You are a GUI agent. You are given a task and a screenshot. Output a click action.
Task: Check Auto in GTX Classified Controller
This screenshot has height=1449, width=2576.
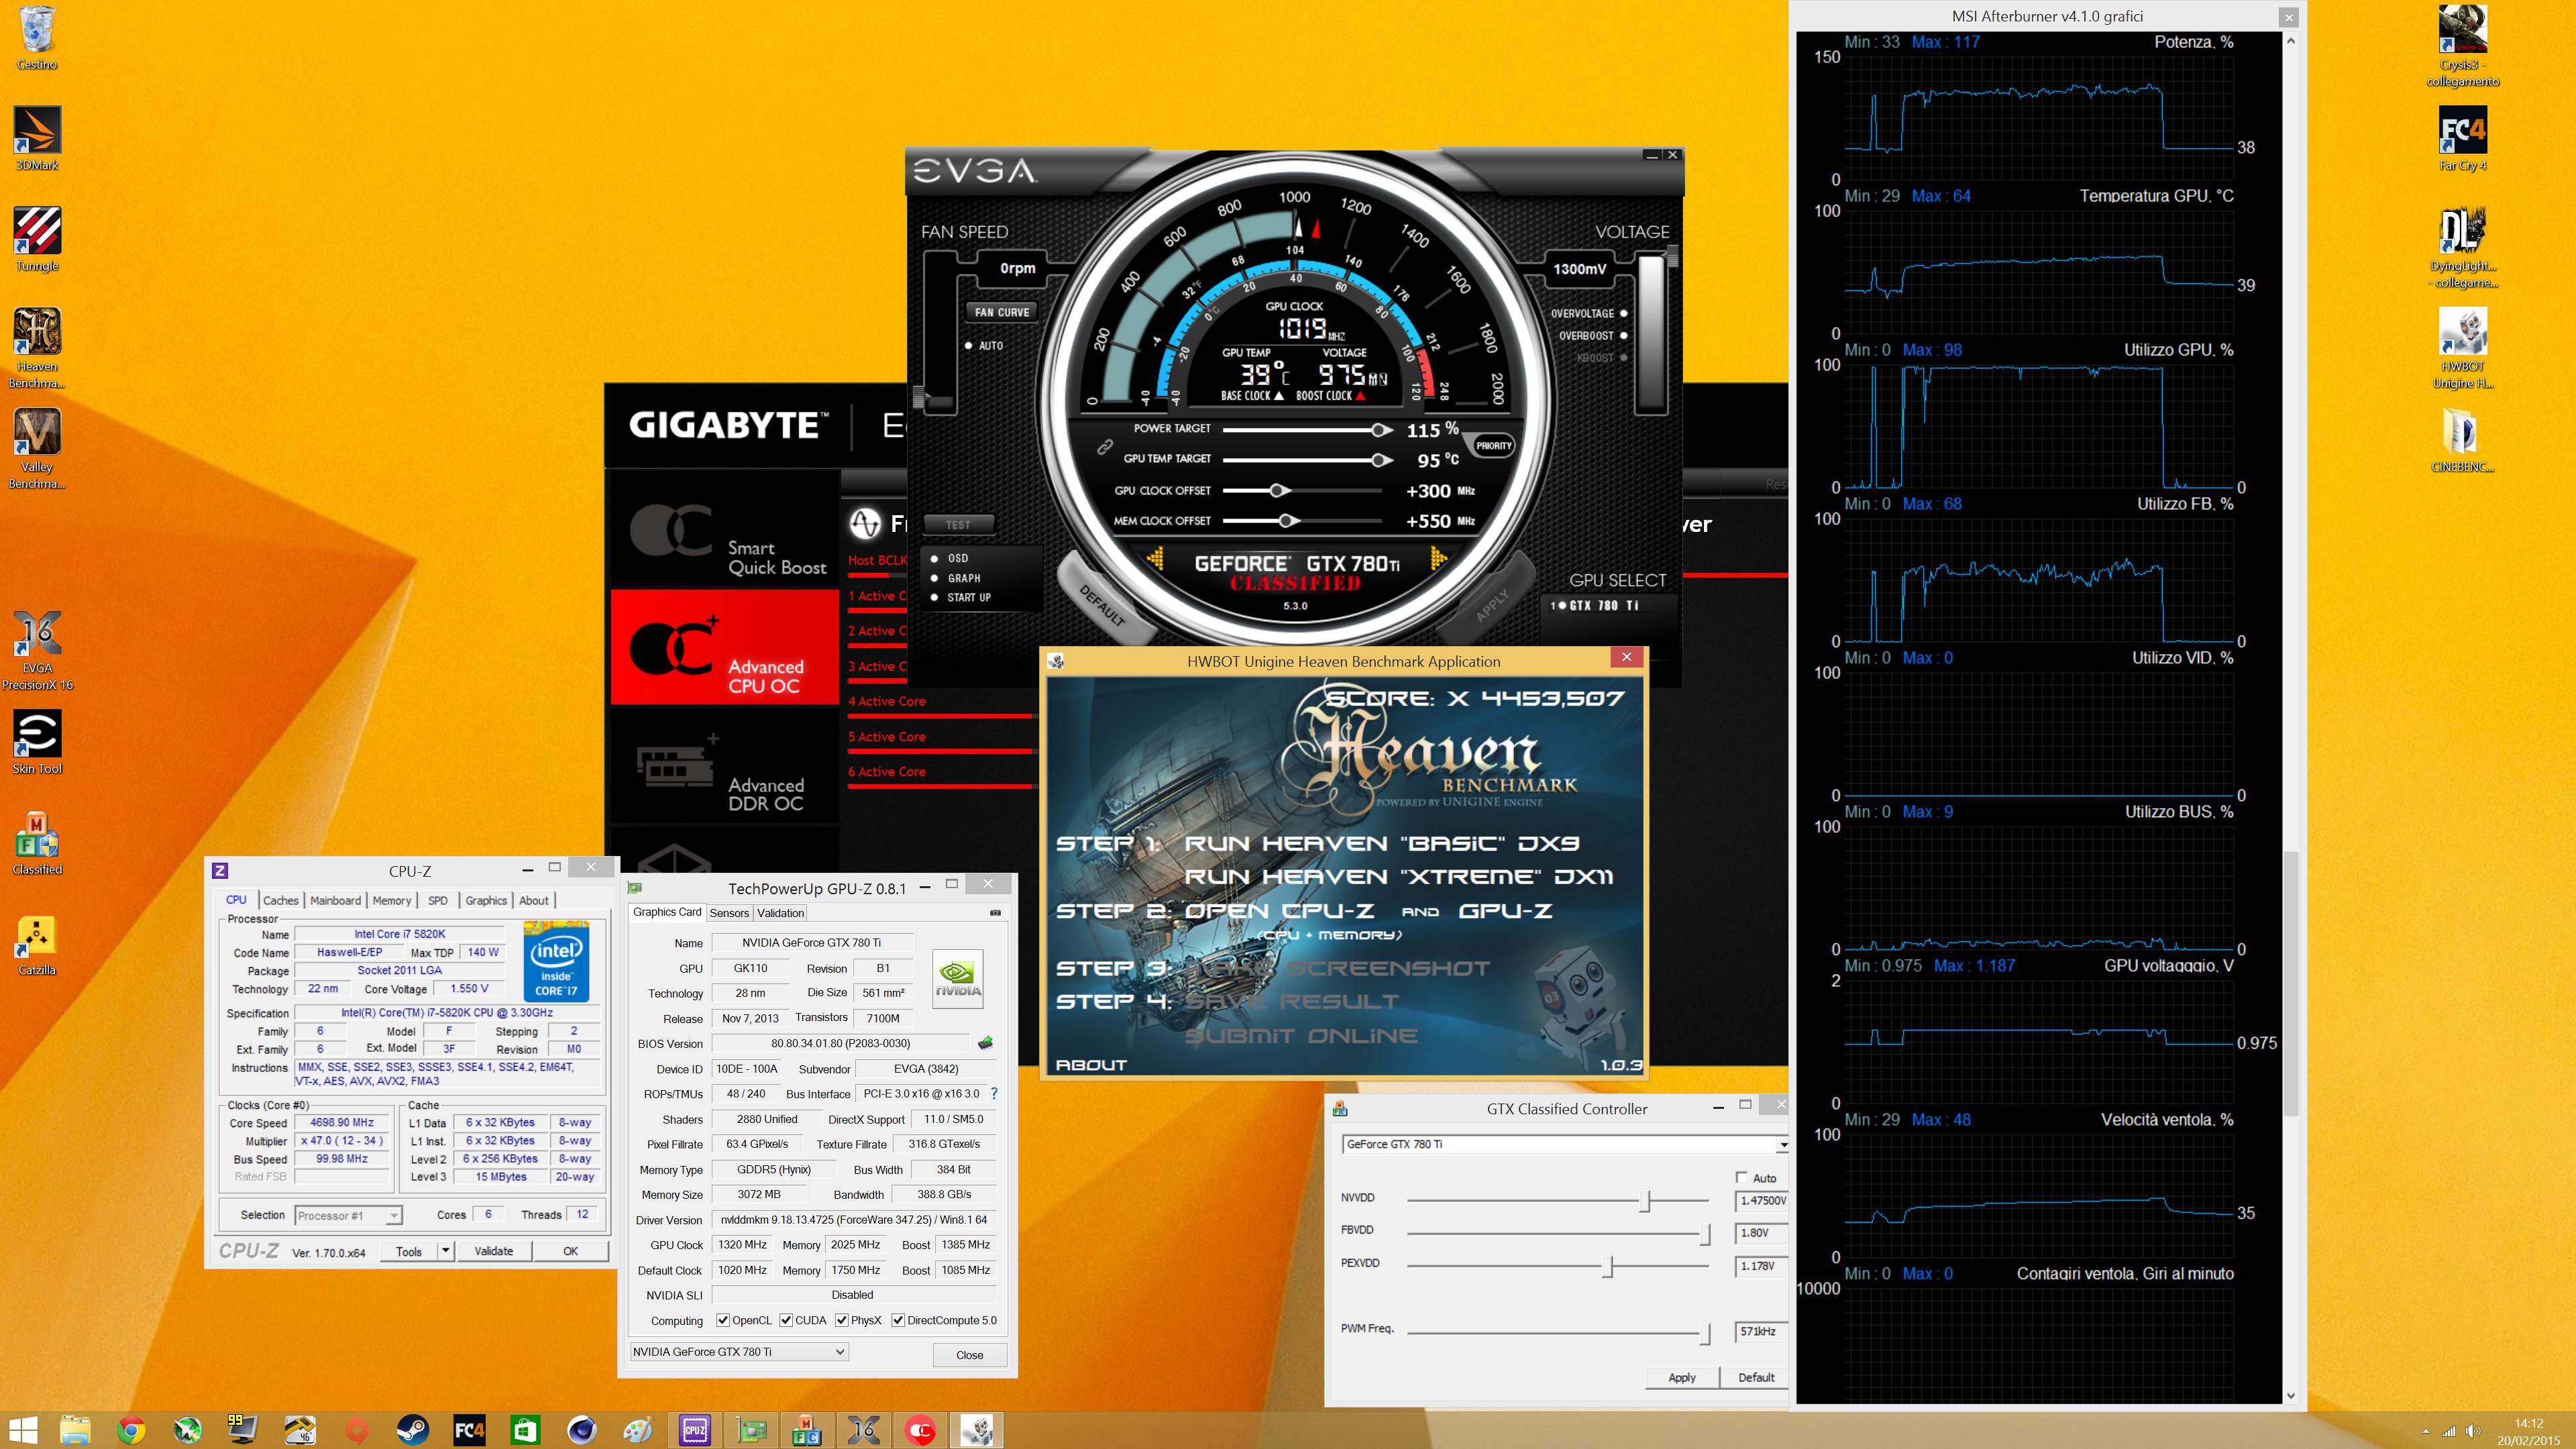tap(1742, 1177)
